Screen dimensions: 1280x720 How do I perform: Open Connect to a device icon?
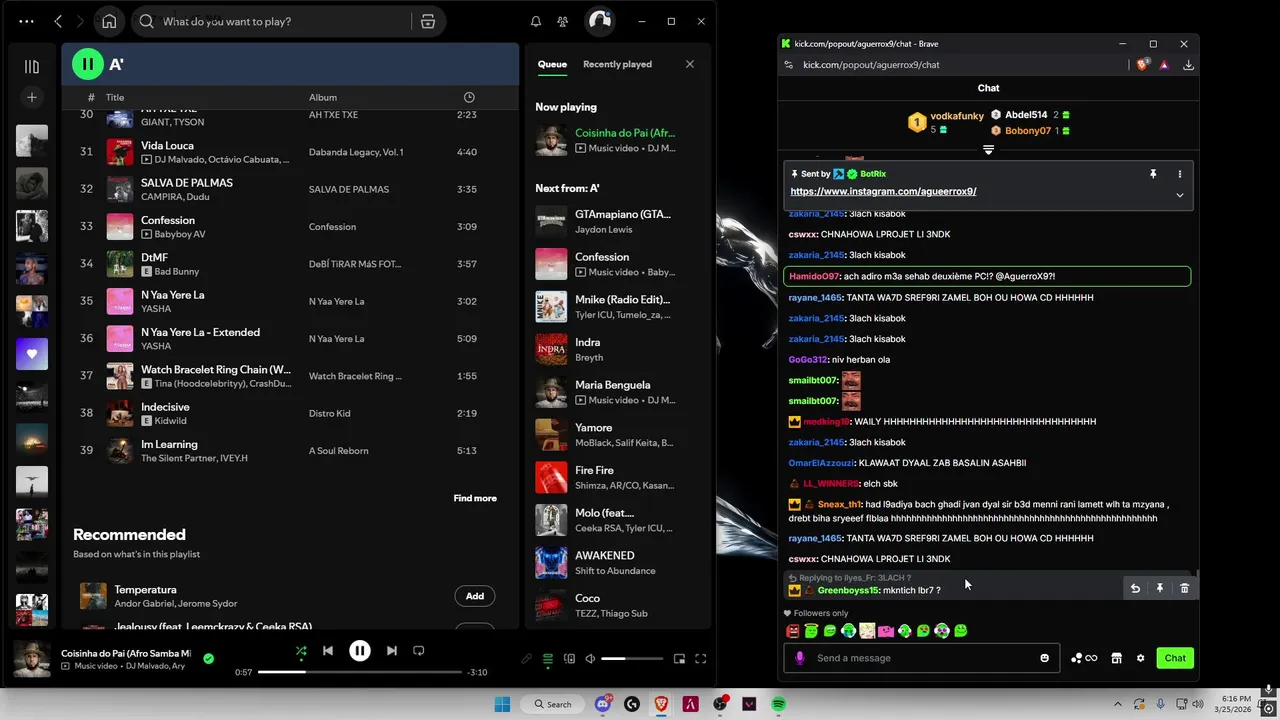point(569,659)
